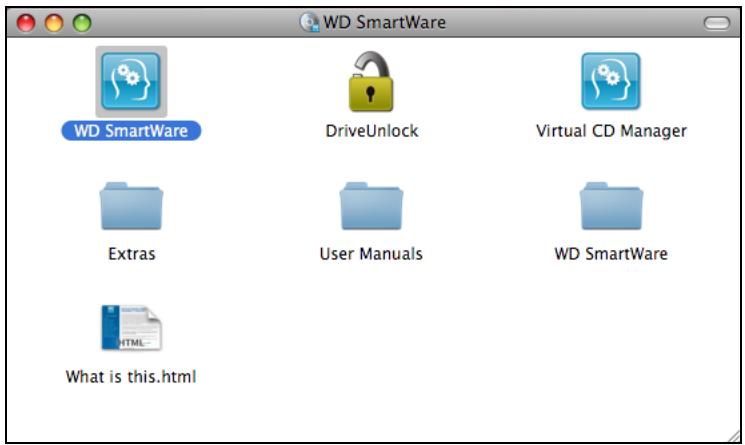Click the Extras folder name
The height and width of the screenshot is (445, 745).
point(132,254)
